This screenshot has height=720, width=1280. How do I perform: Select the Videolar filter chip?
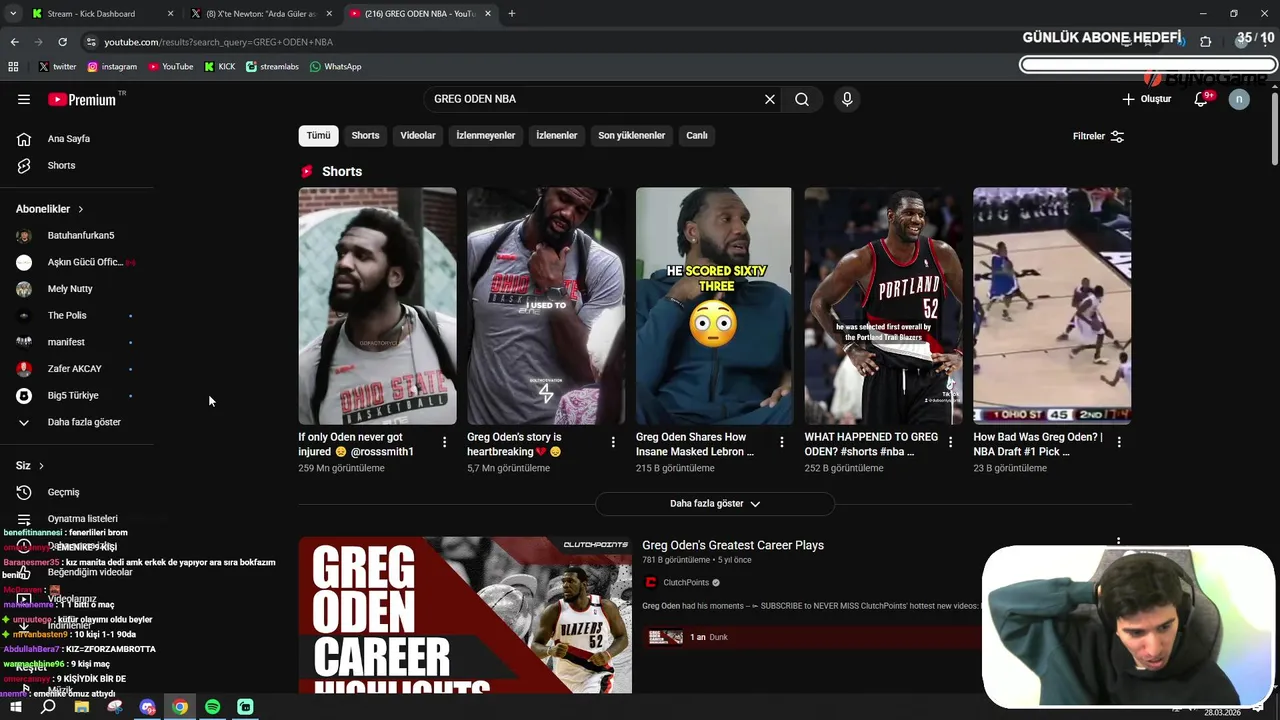[x=418, y=136]
